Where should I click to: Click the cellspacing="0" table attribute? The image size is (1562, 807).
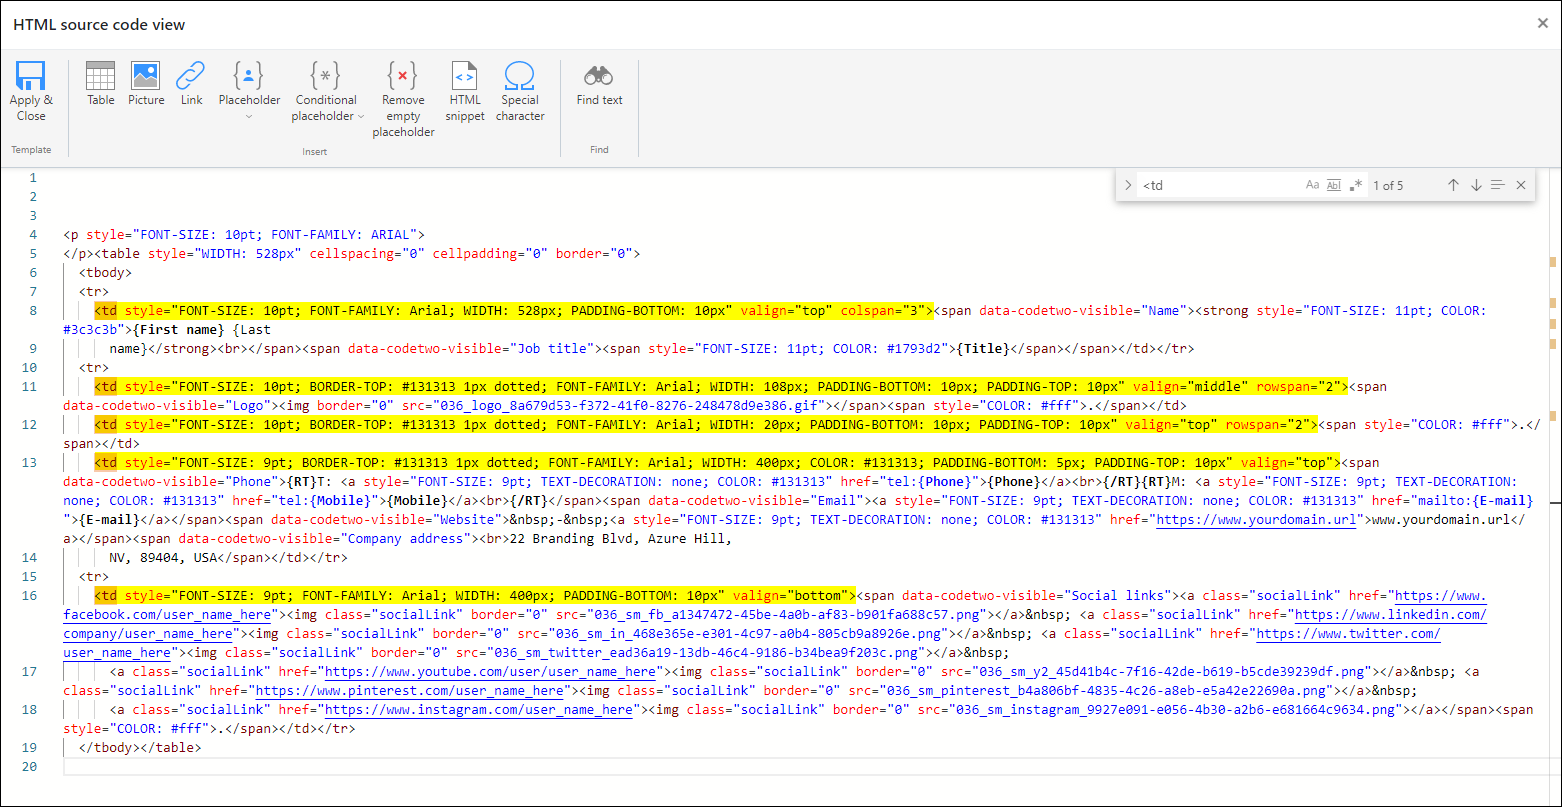367,254
